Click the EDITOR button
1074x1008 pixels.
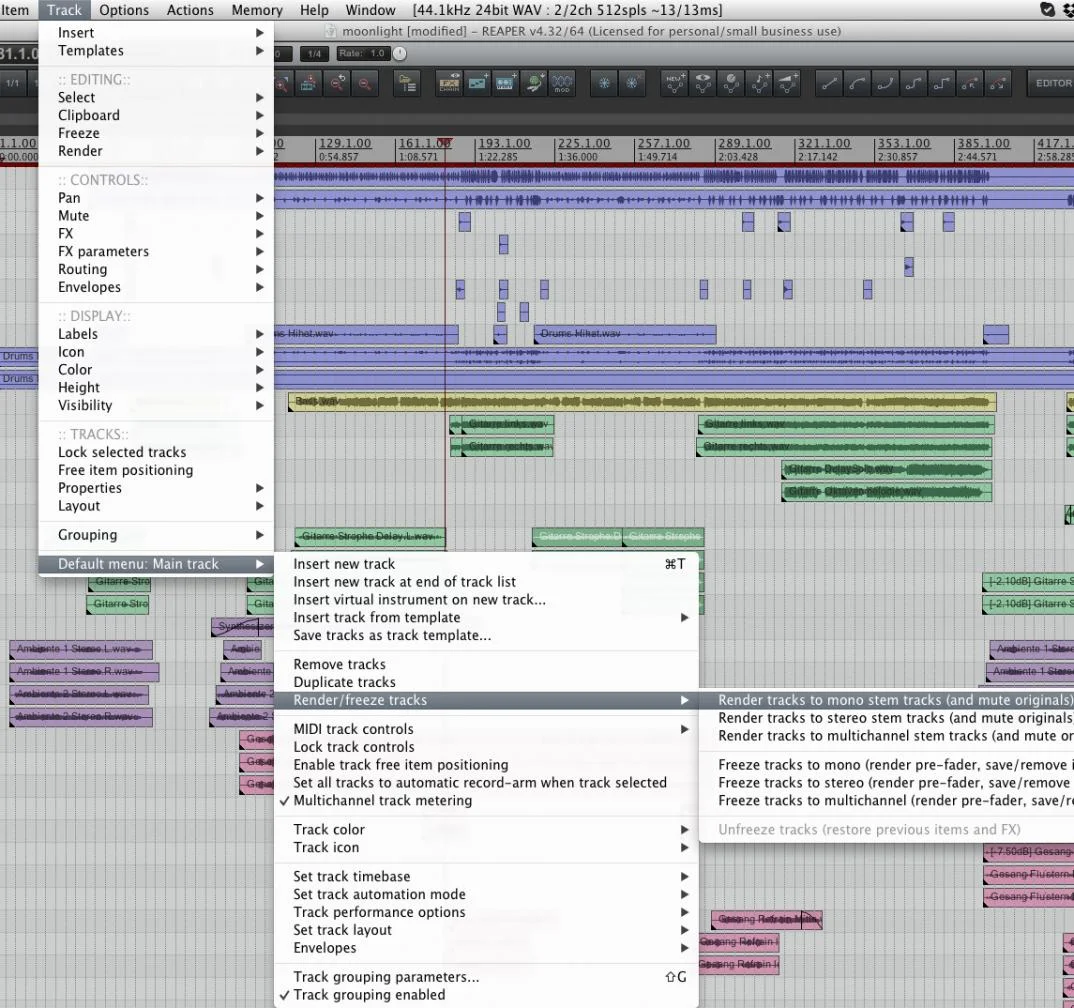coord(1052,83)
